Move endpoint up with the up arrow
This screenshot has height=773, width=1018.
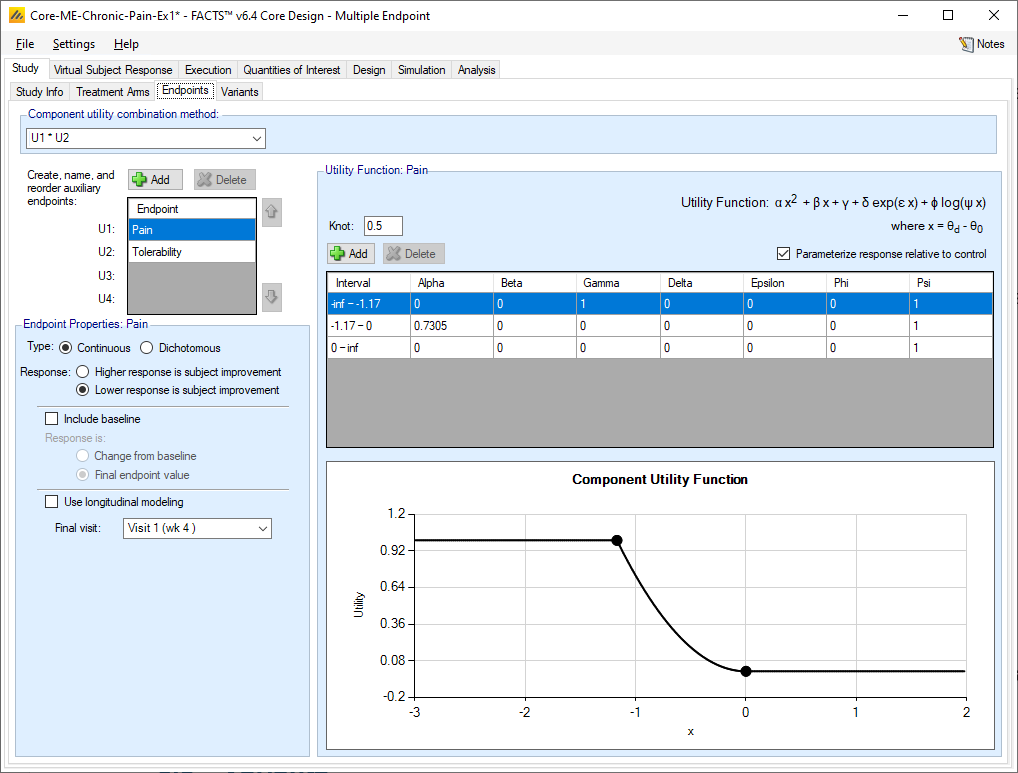(x=271, y=212)
